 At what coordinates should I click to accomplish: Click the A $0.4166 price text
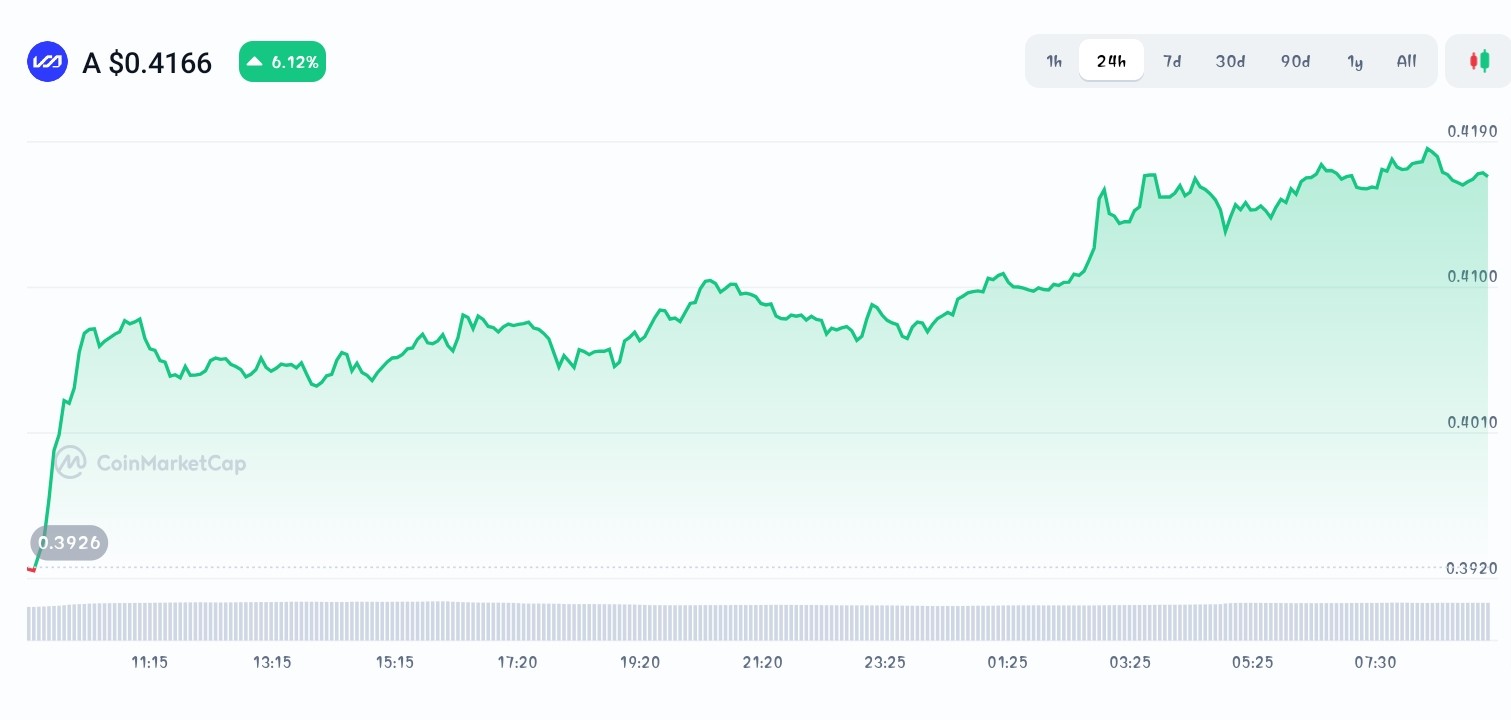click(147, 62)
